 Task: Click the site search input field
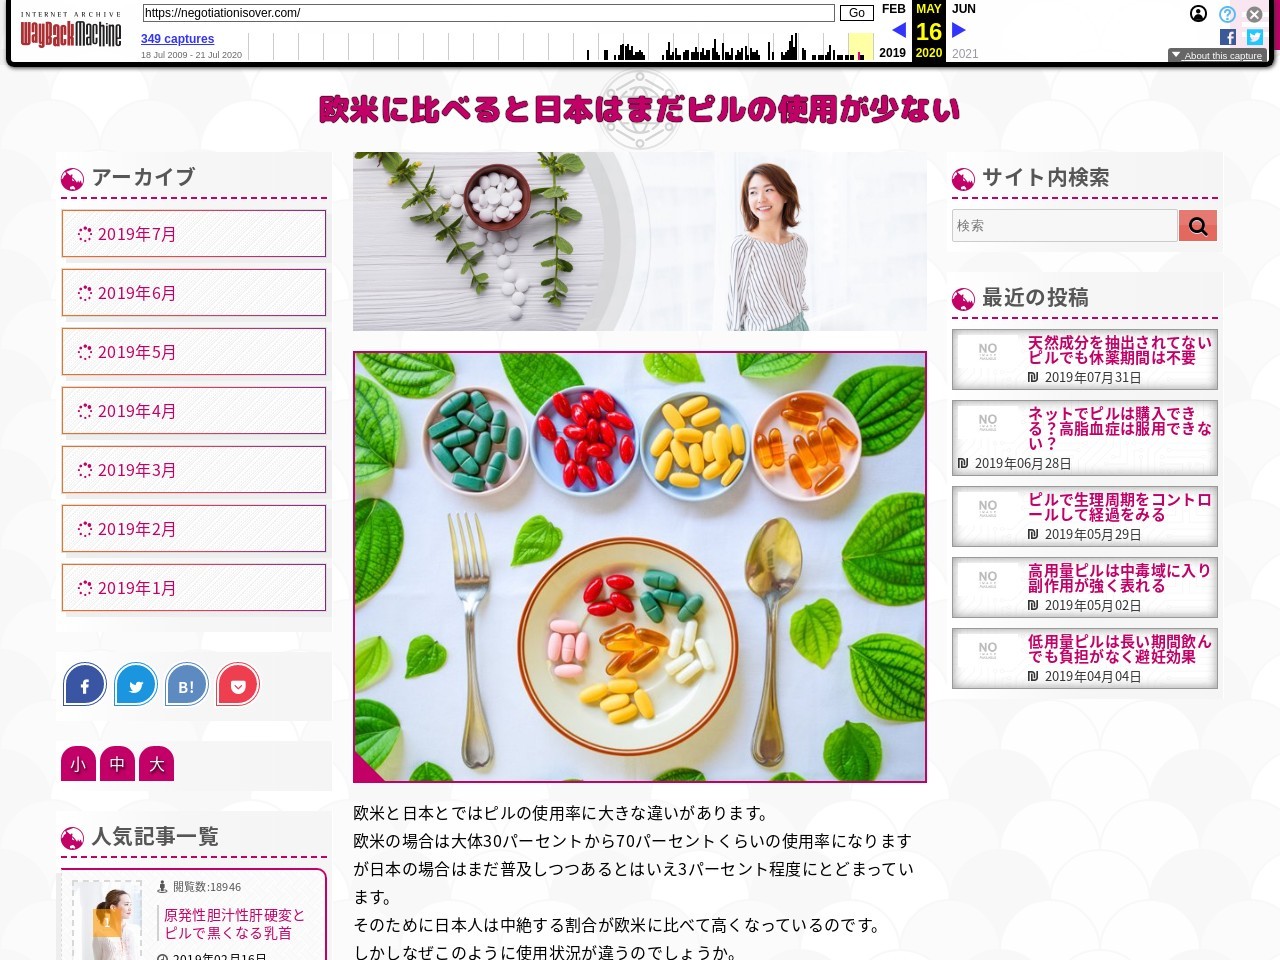pos(1064,226)
